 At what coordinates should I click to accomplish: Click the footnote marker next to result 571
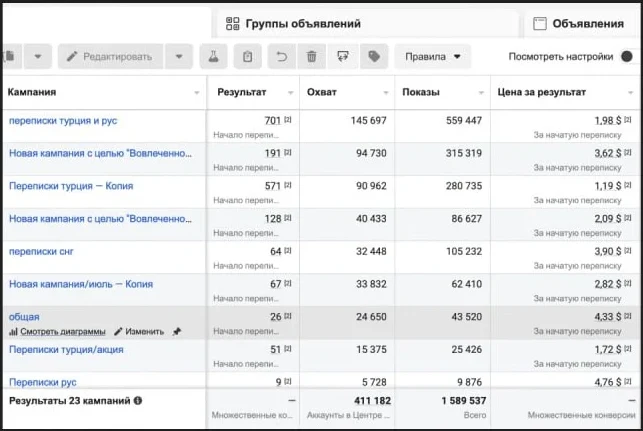coord(288,185)
